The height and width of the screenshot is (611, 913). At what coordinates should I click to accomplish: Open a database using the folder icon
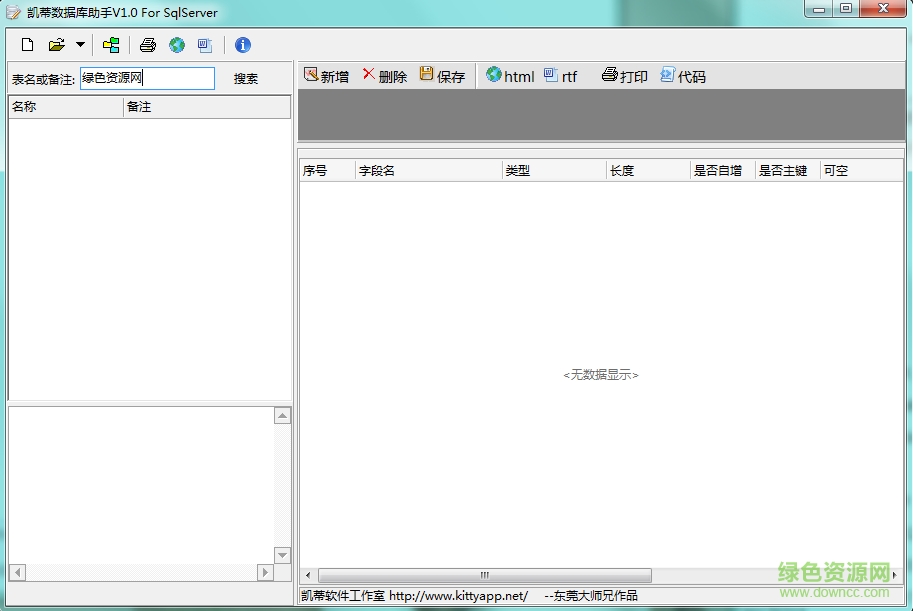[x=57, y=44]
